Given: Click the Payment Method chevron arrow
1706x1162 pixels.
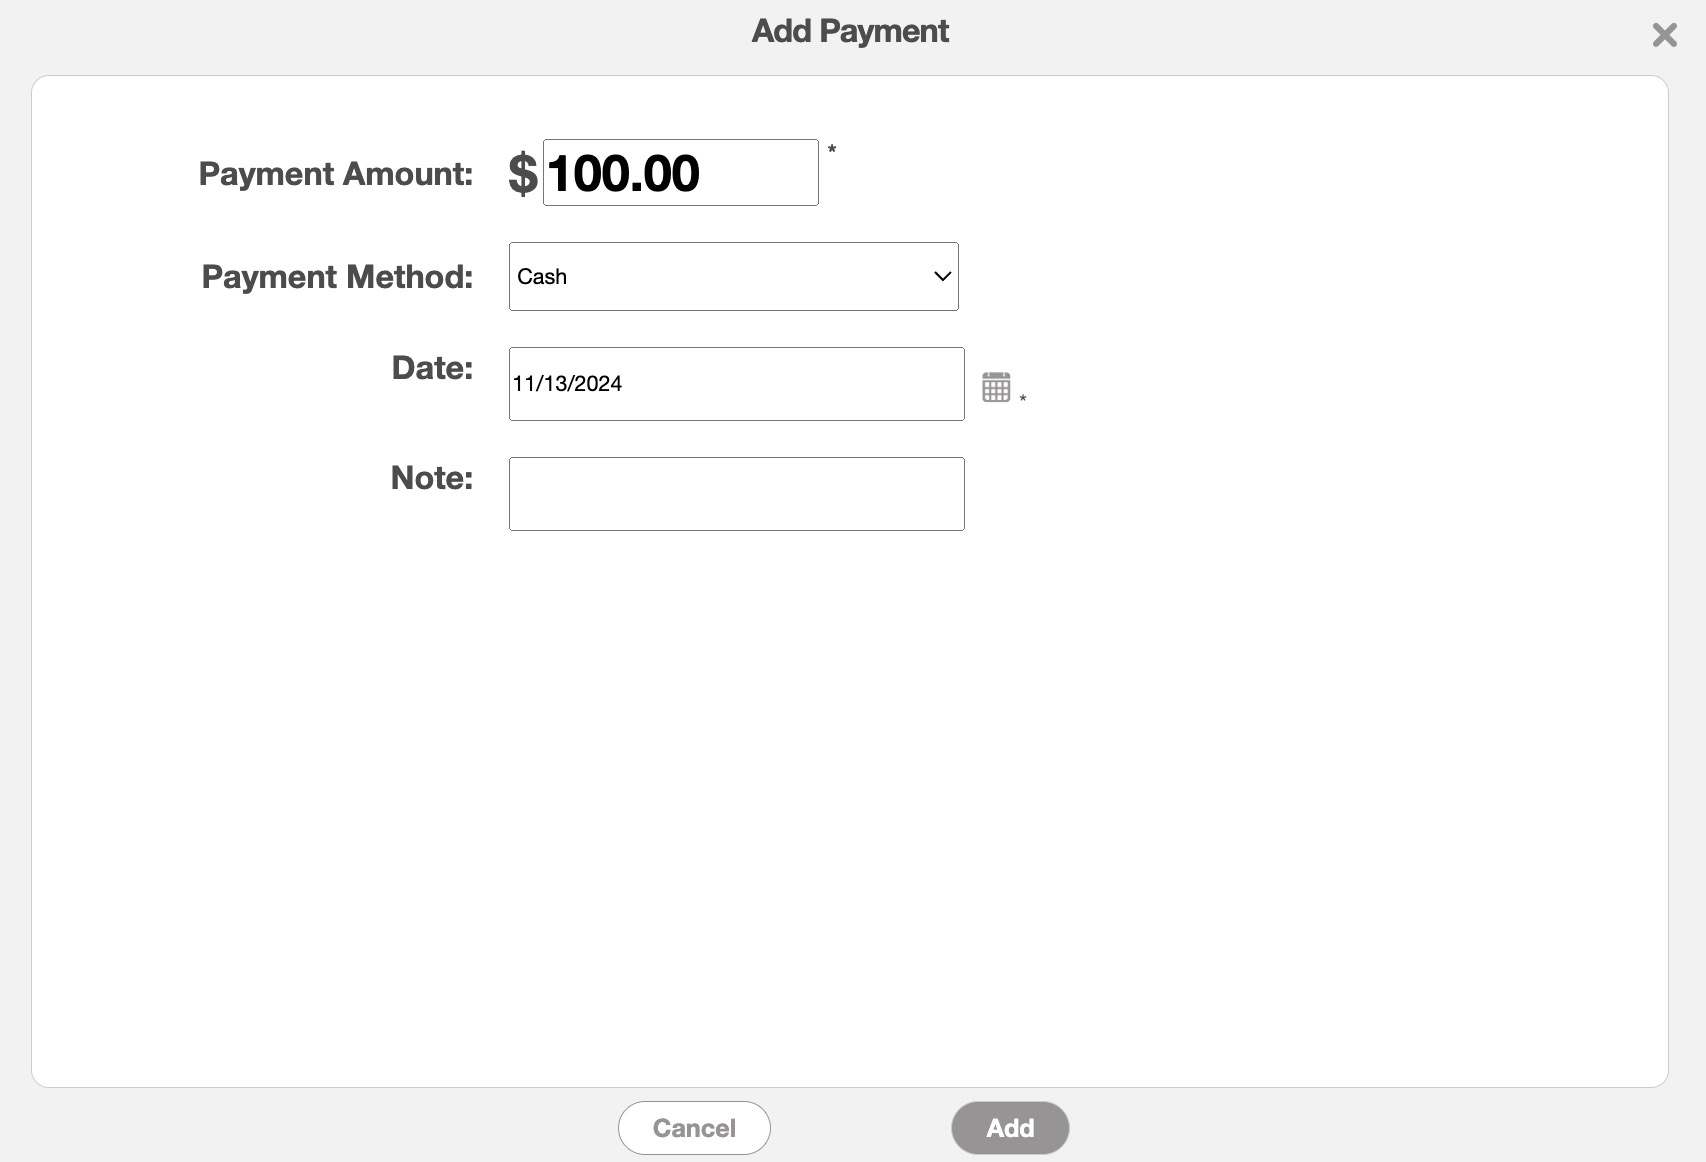Looking at the screenshot, I should [941, 277].
